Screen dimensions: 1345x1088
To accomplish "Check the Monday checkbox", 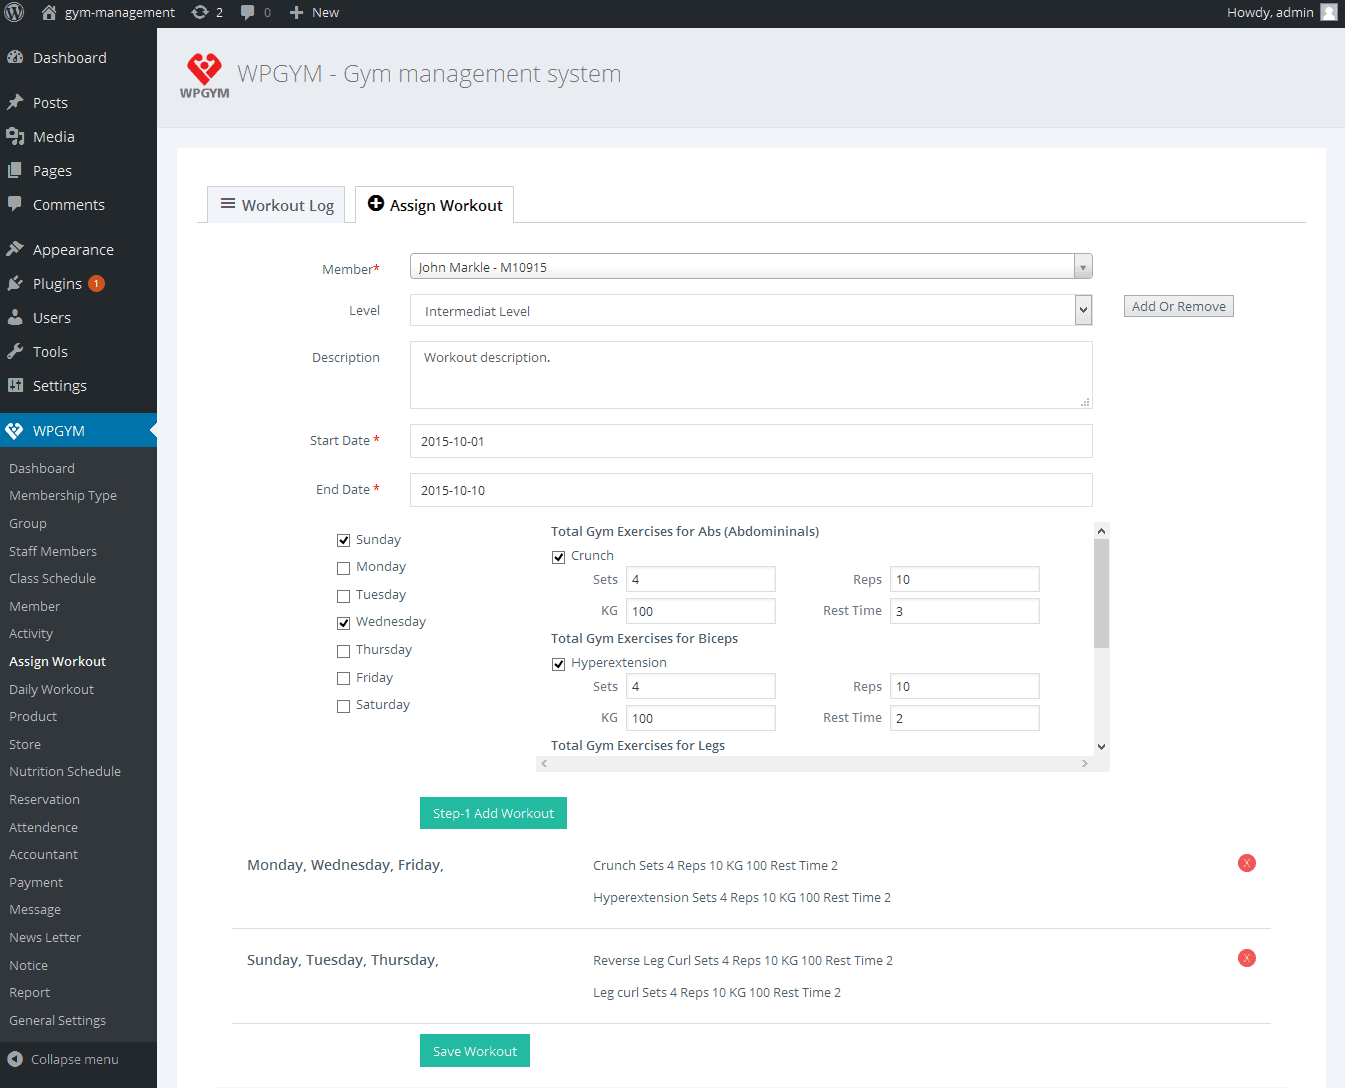I will click(x=343, y=568).
